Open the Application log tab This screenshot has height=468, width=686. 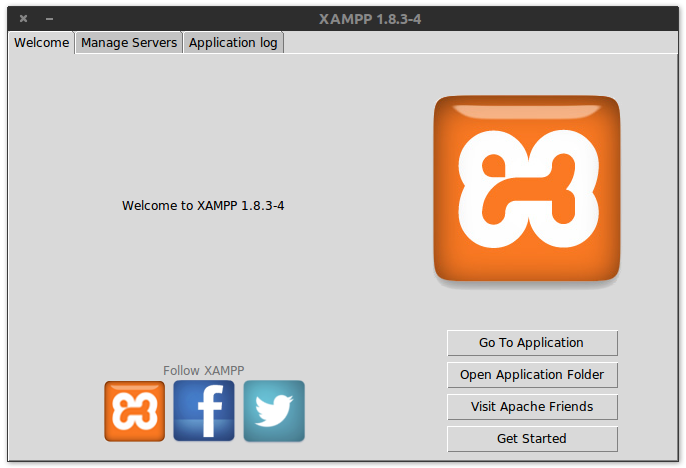233,43
